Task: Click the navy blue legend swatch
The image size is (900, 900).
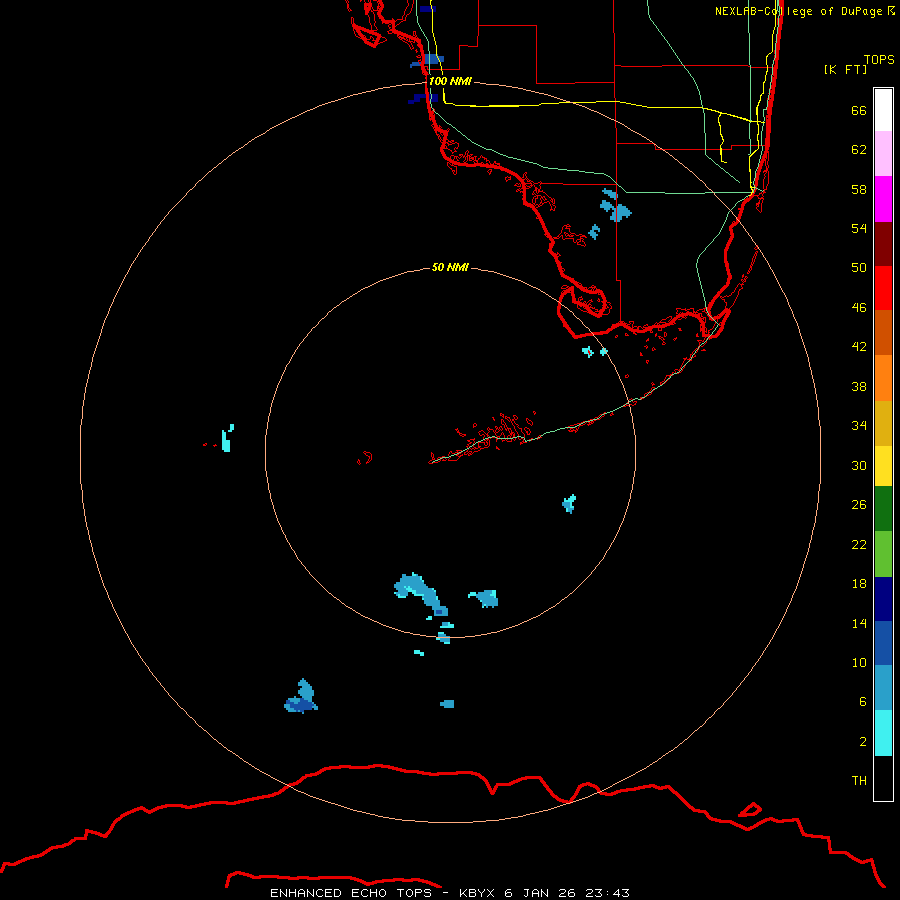Action: click(x=883, y=599)
